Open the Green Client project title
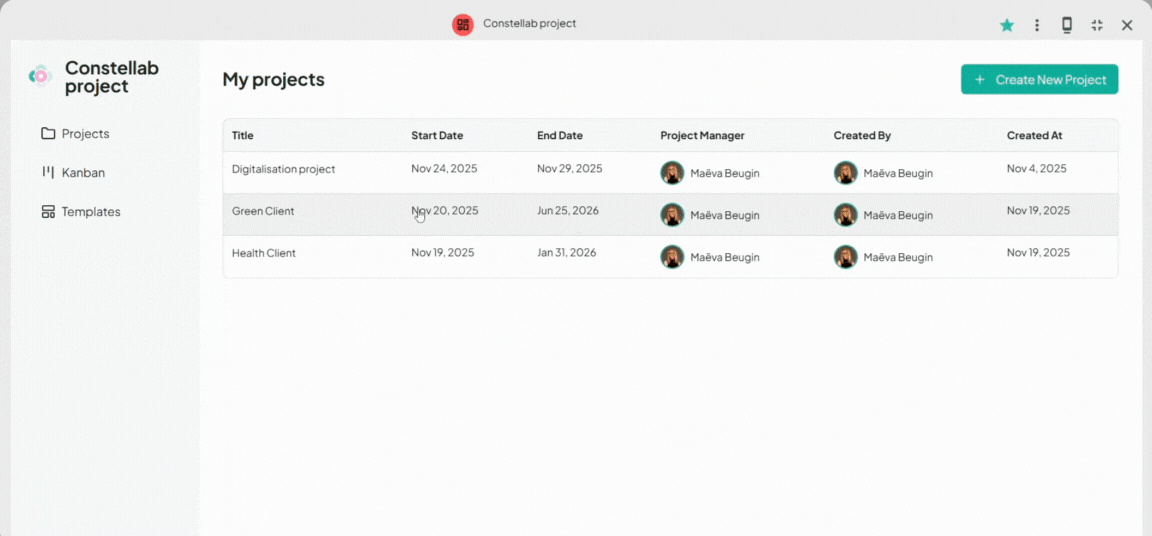 [263, 211]
